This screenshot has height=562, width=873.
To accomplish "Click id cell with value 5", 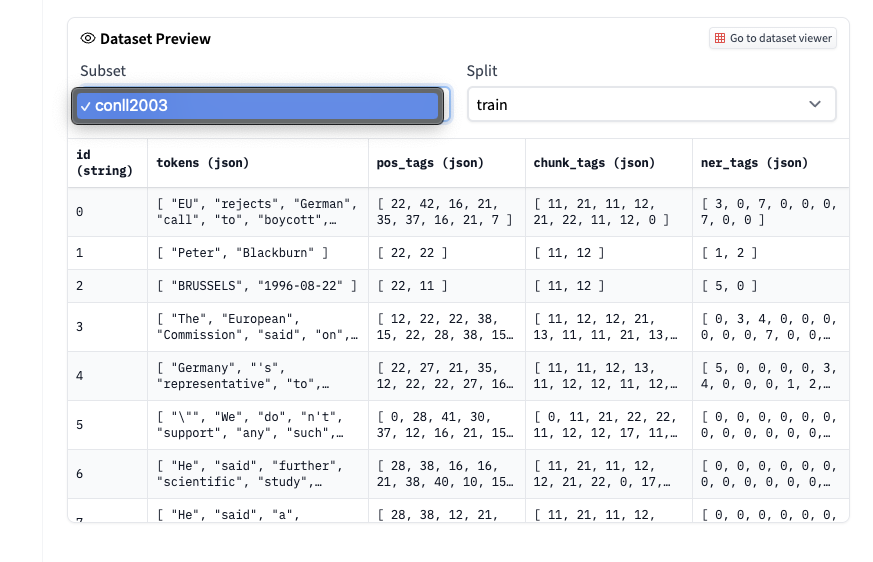I will (107, 425).
